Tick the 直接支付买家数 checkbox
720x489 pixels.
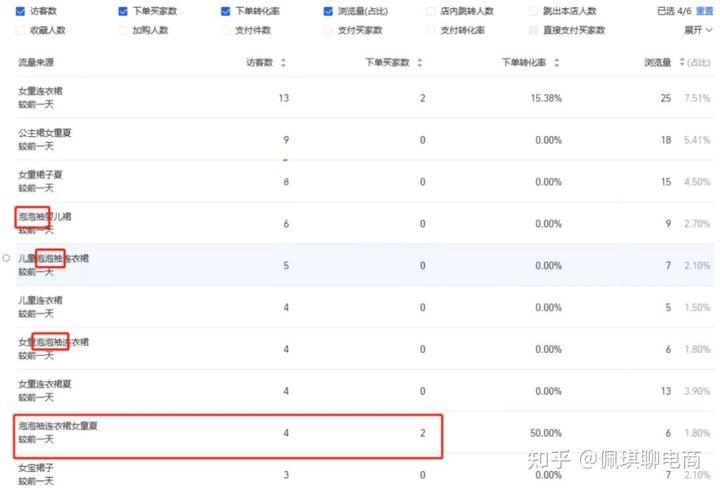click(533, 30)
